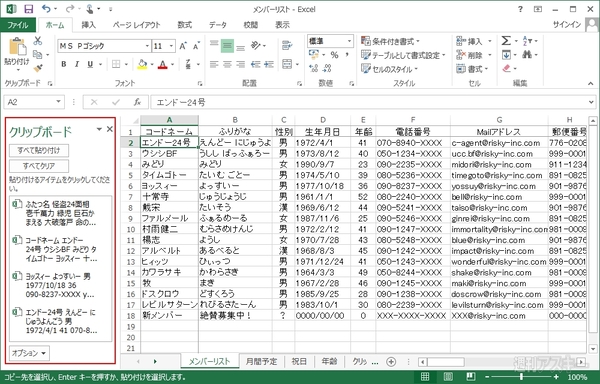Open 条件付き書式 conditional formatting menu
600x384 pixels.
click(391, 41)
